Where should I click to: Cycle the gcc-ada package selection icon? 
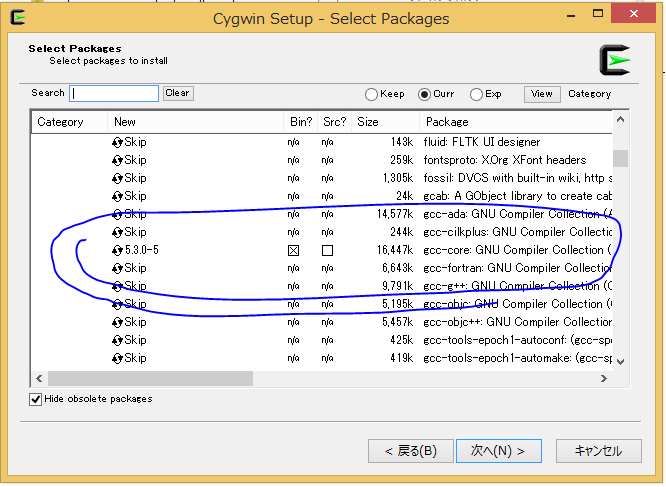pyautogui.click(x=117, y=214)
